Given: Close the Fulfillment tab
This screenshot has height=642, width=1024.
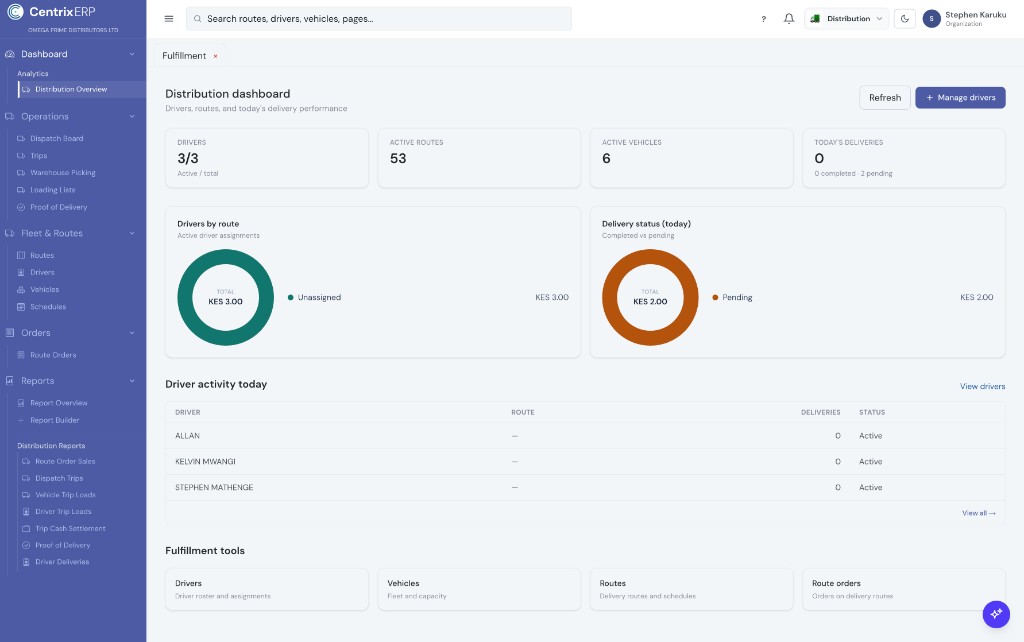Looking at the screenshot, I should pyautogui.click(x=216, y=56).
